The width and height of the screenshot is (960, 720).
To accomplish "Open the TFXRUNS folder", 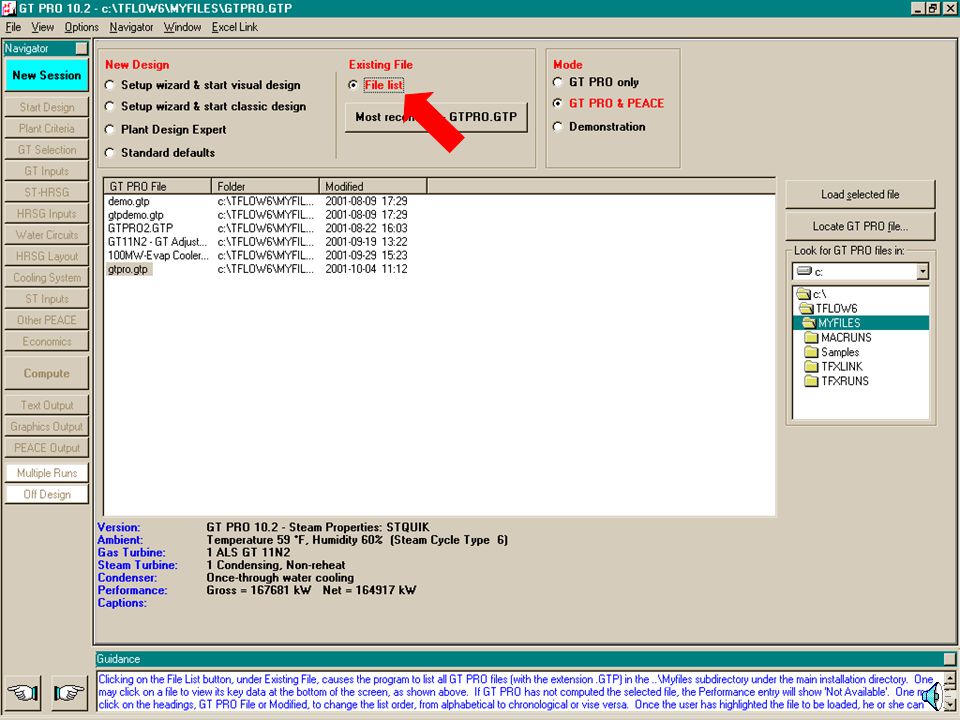I will point(836,381).
